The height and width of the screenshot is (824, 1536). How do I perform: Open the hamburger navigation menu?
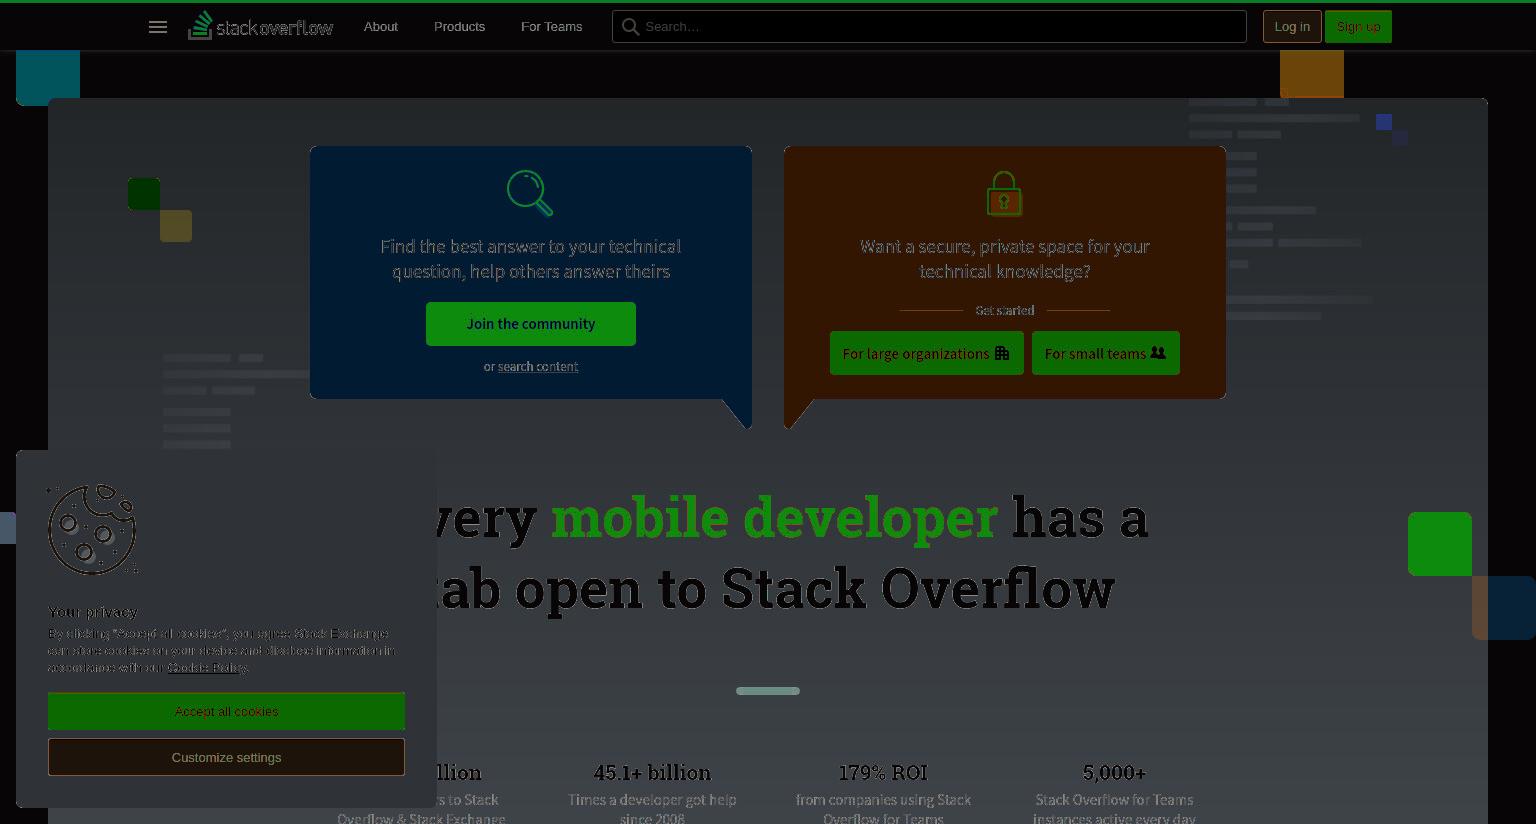point(158,27)
